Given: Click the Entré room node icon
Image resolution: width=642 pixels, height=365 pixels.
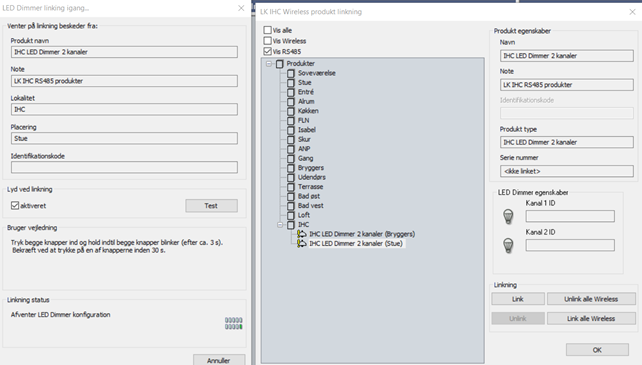Looking at the screenshot, I should point(291,92).
